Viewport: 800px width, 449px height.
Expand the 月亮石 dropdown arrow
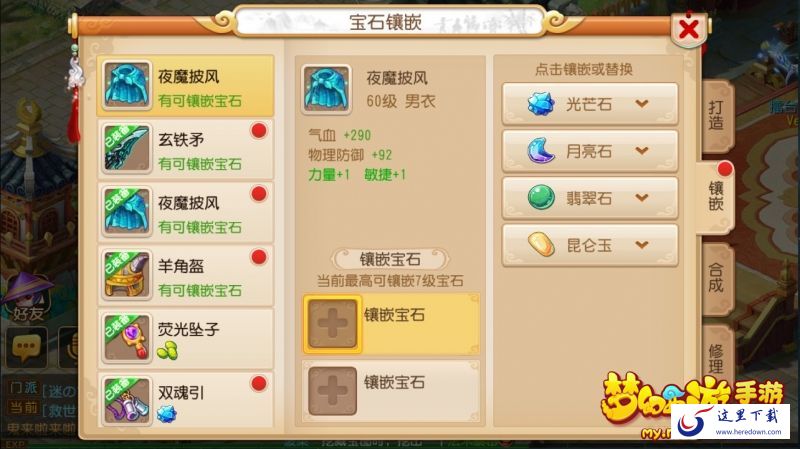pos(642,151)
